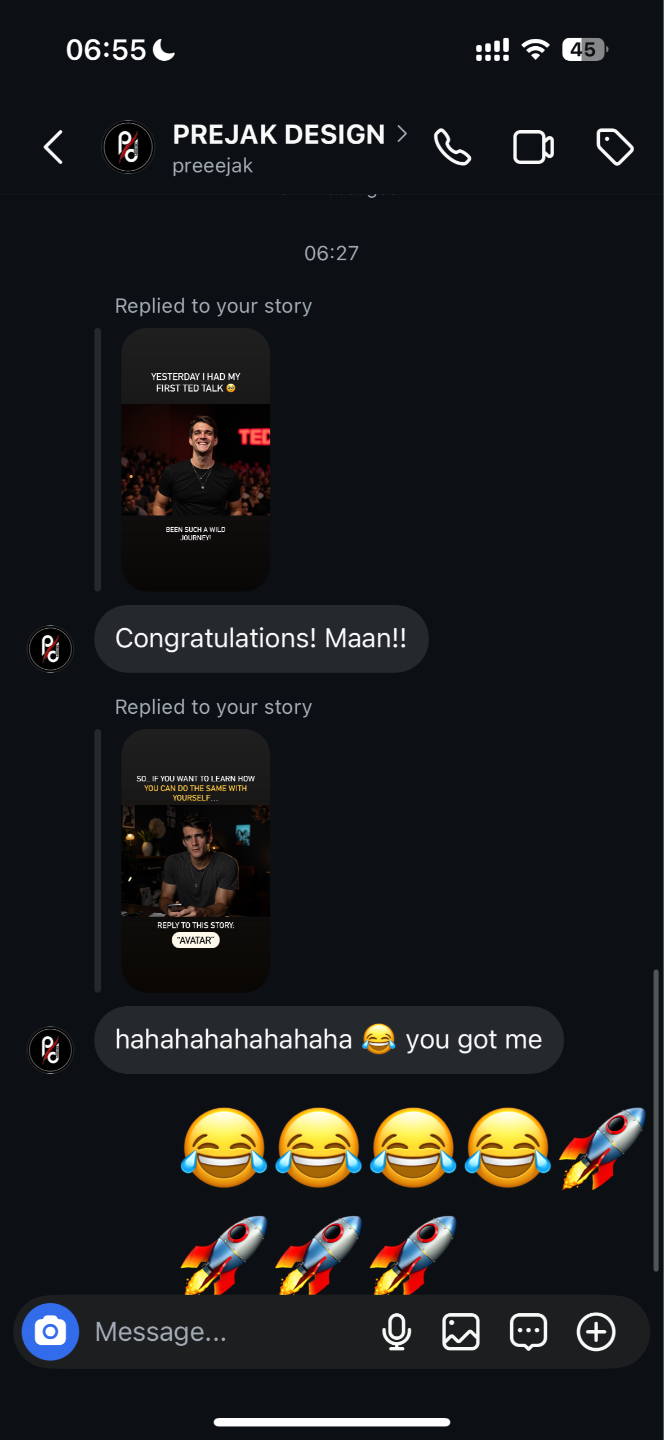
Task: Open the Prejak Design profile picture in header
Action: click(x=129, y=148)
